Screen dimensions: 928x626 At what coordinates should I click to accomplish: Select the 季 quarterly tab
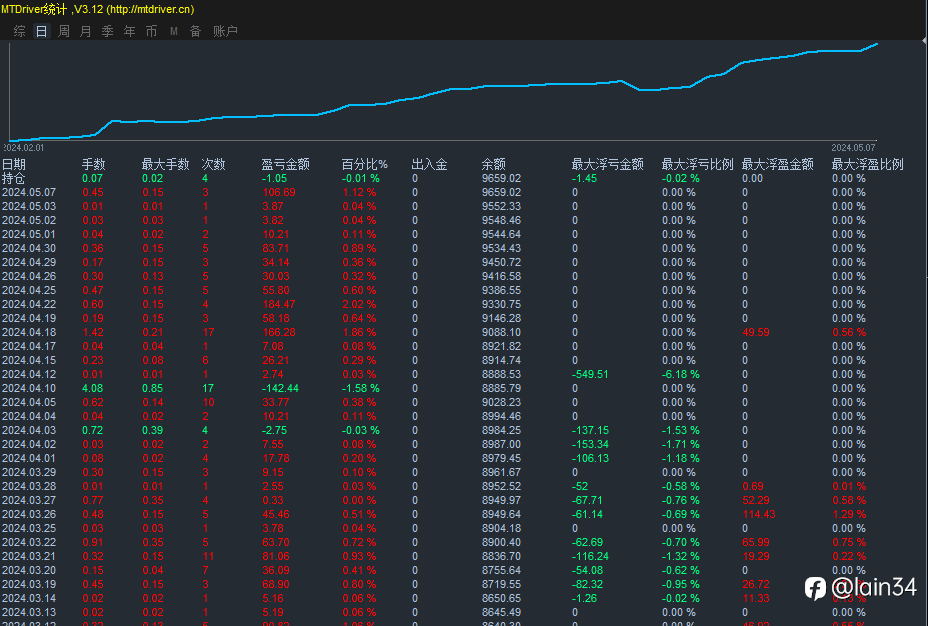coord(107,31)
